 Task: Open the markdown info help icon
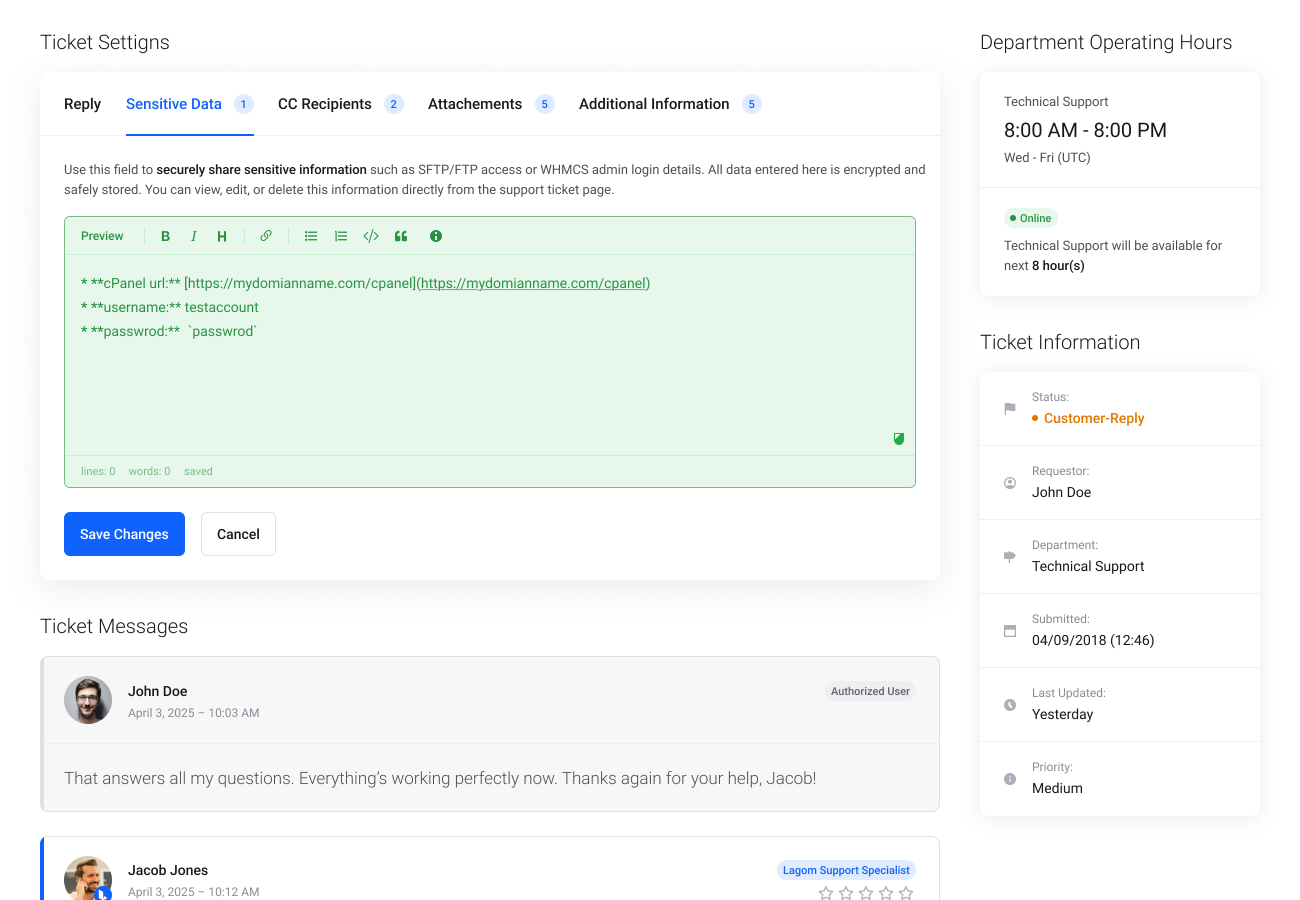click(x=436, y=236)
